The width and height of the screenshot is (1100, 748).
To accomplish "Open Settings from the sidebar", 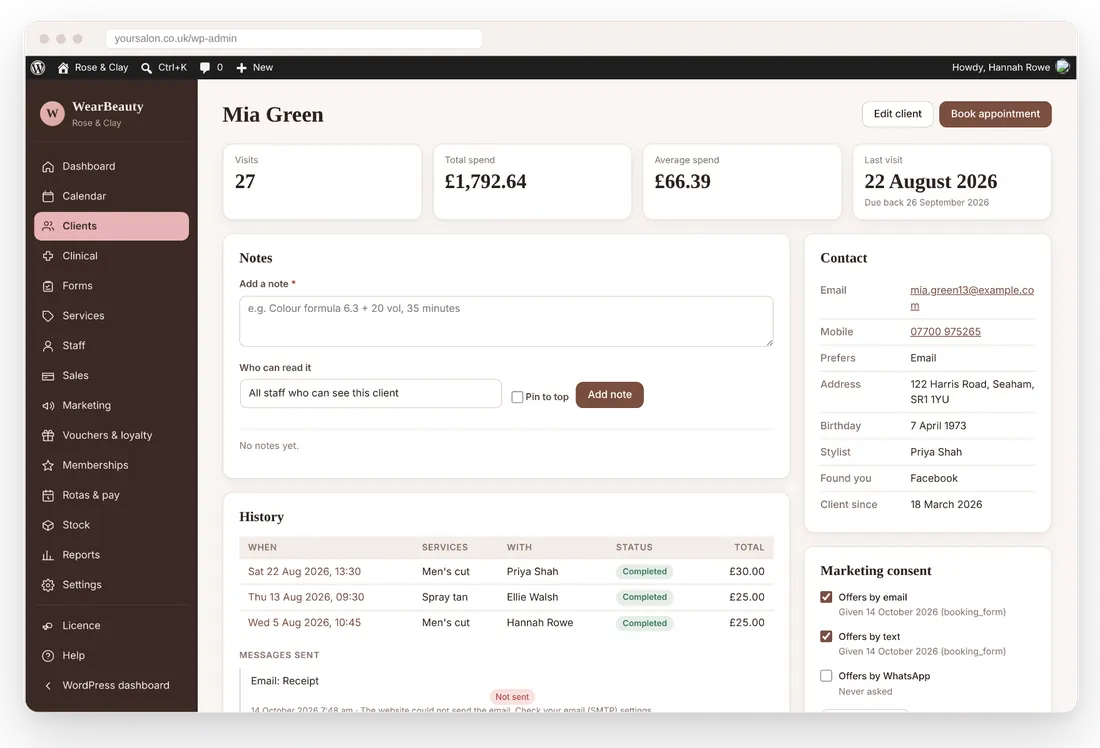I will click(112, 585).
